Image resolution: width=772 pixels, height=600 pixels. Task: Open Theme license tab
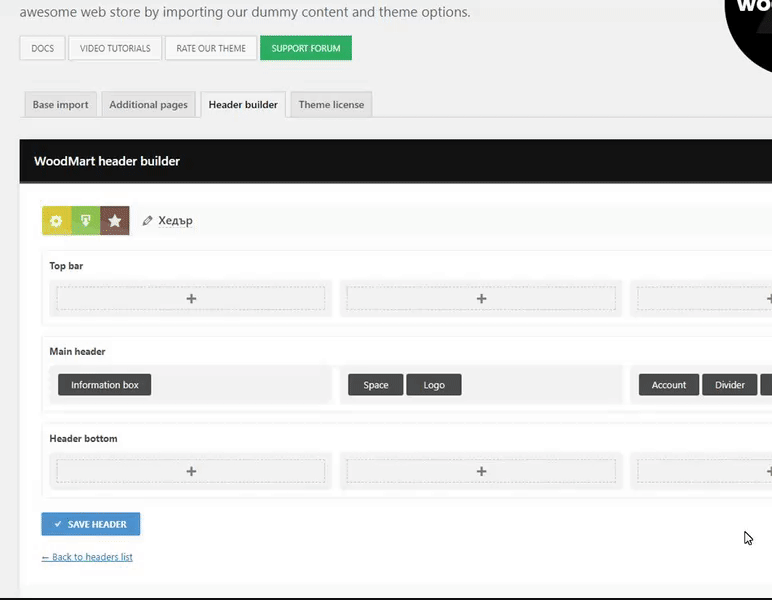pos(331,104)
